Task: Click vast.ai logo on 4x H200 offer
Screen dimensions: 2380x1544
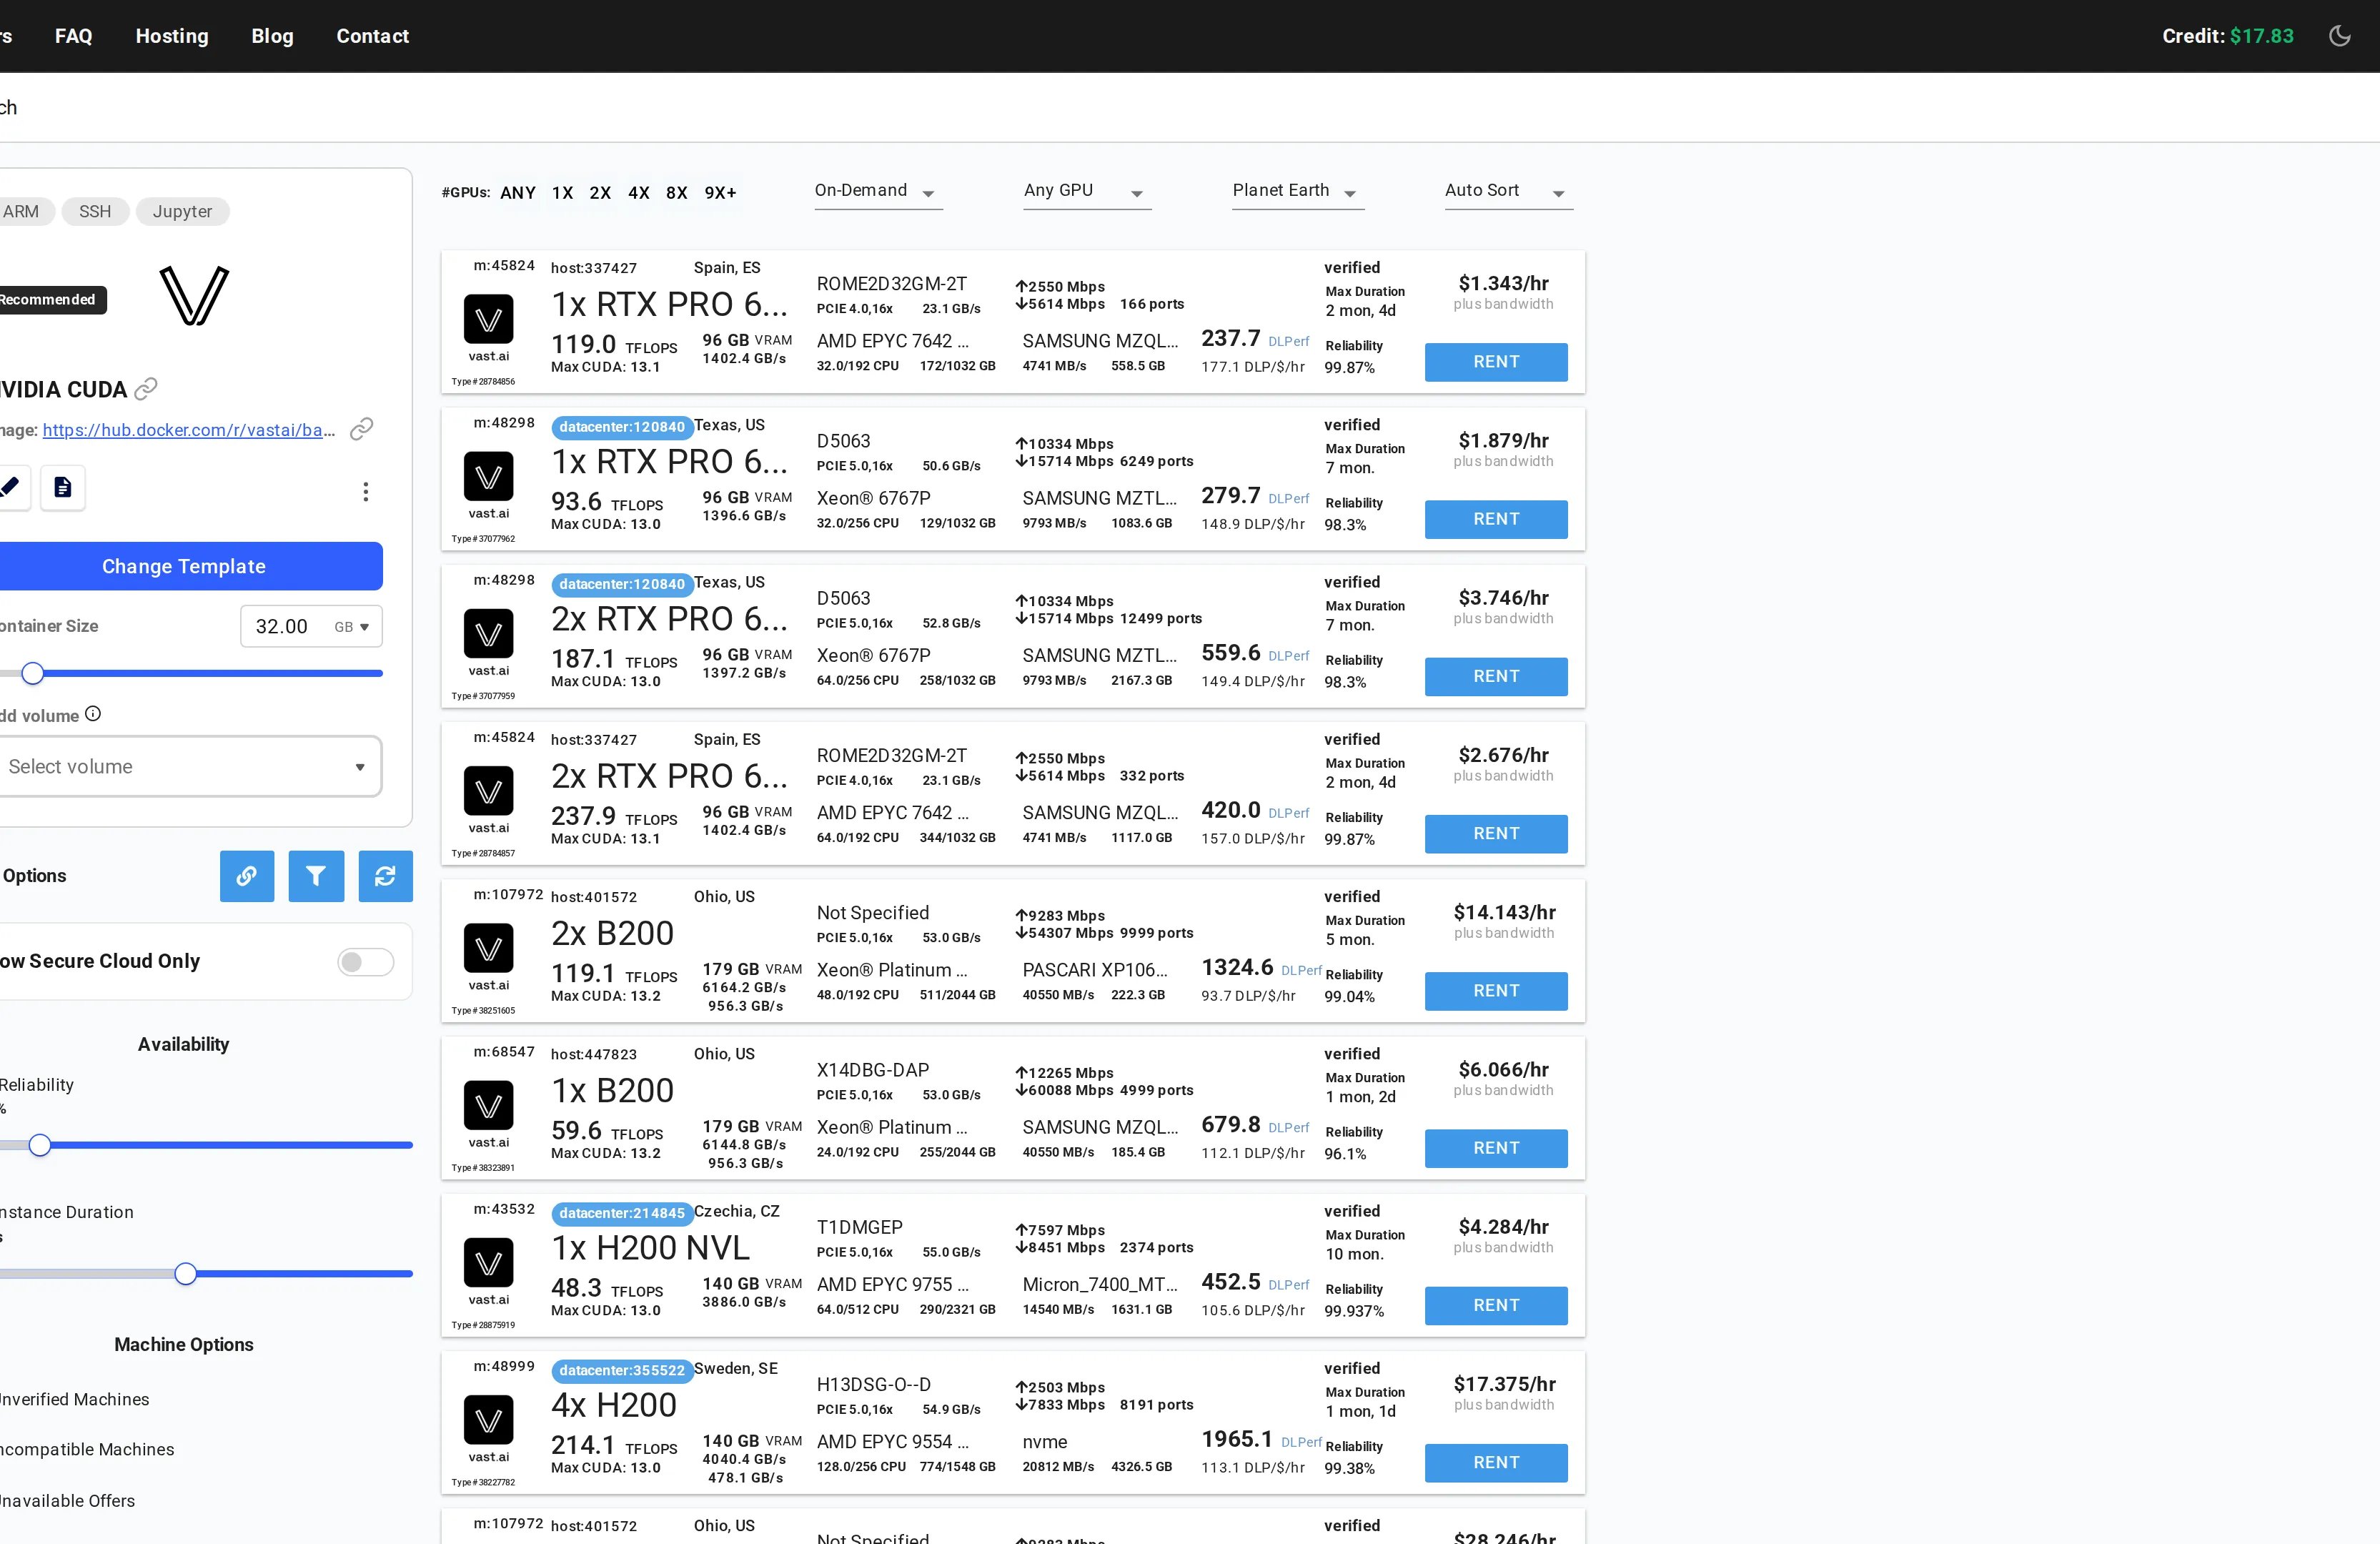Action: coord(489,1420)
